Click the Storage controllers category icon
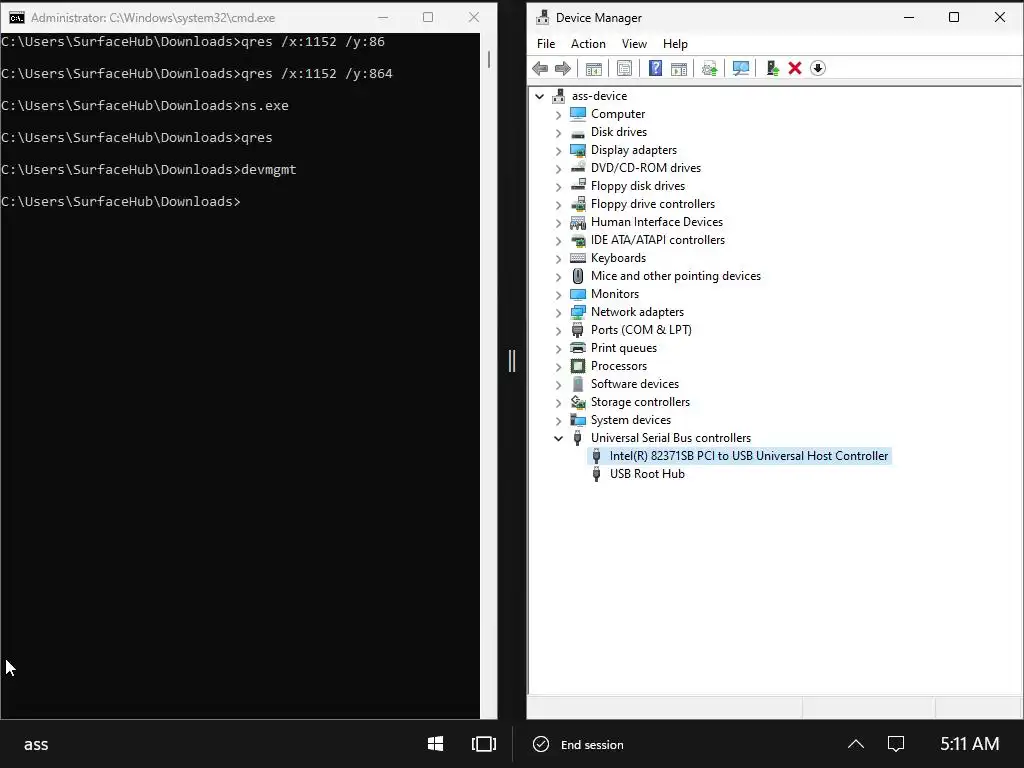Image resolution: width=1024 pixels, height=768 pixels. [x=578, y=402]
